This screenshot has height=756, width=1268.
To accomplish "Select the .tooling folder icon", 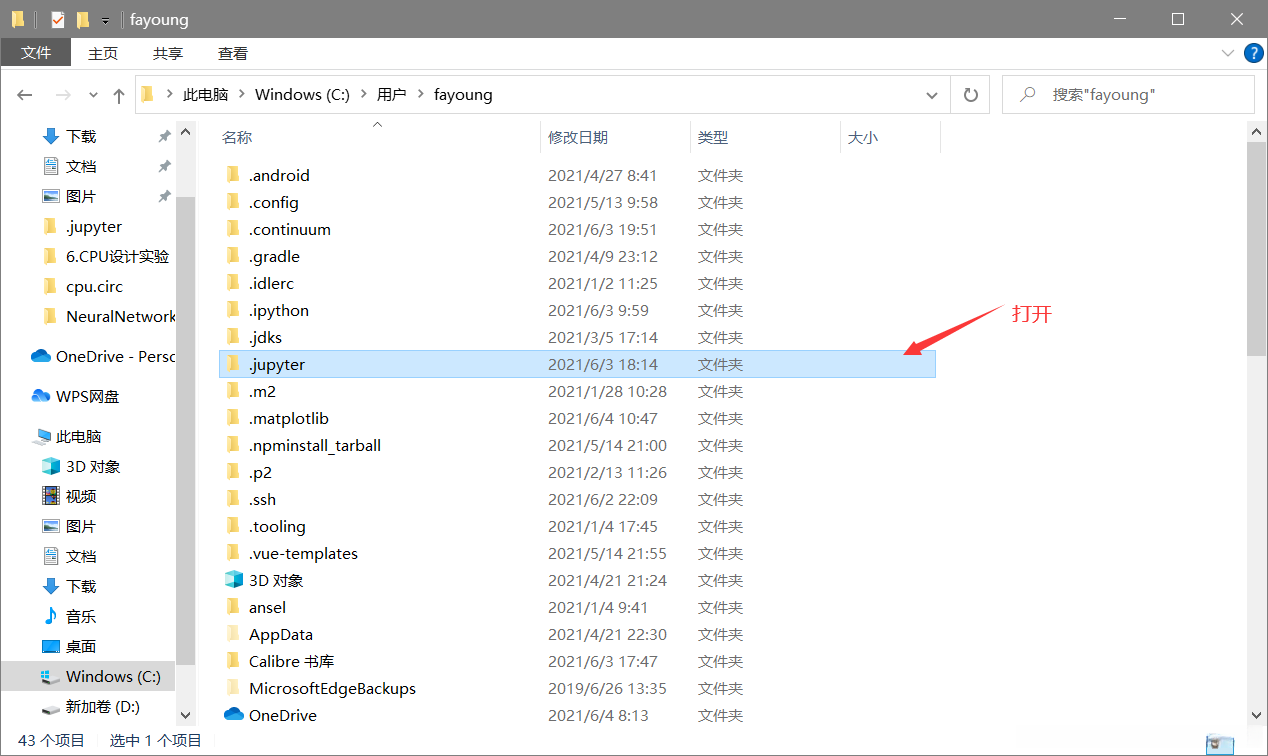I will (233, 526).
